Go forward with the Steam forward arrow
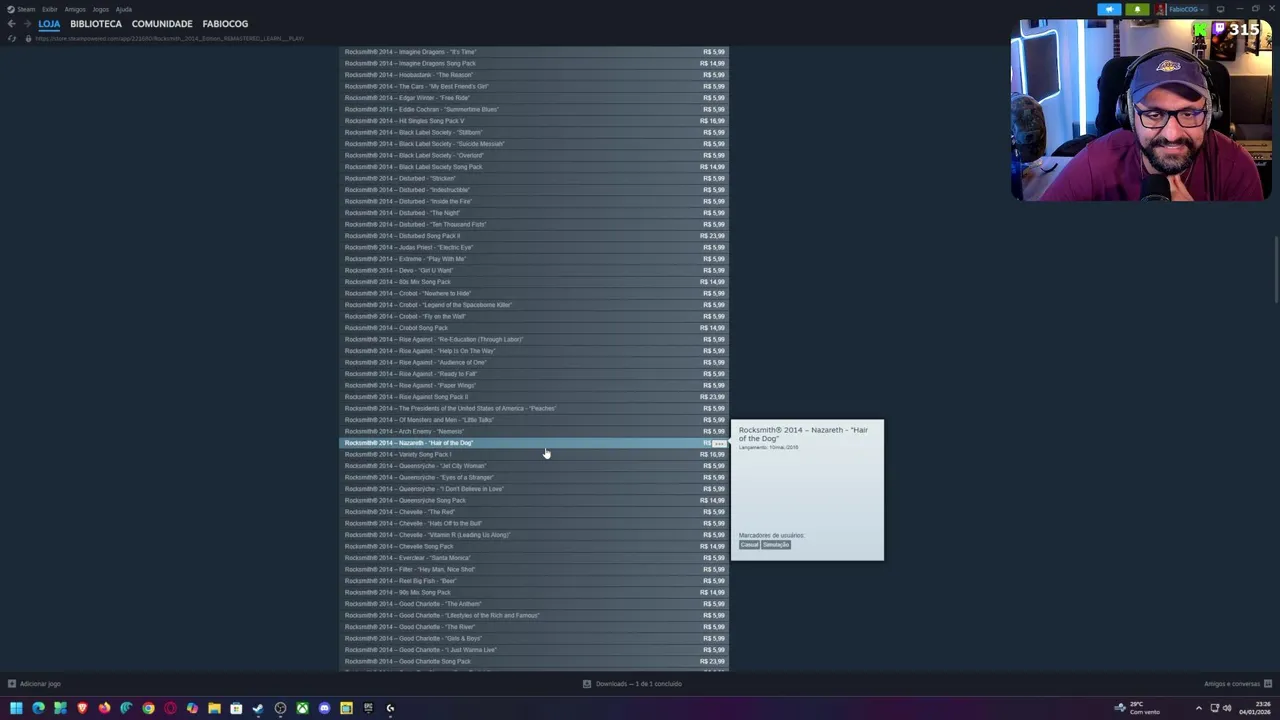The height and width of the screenshot is (720, 1280). pyautogui.click(x=27, y=24)
